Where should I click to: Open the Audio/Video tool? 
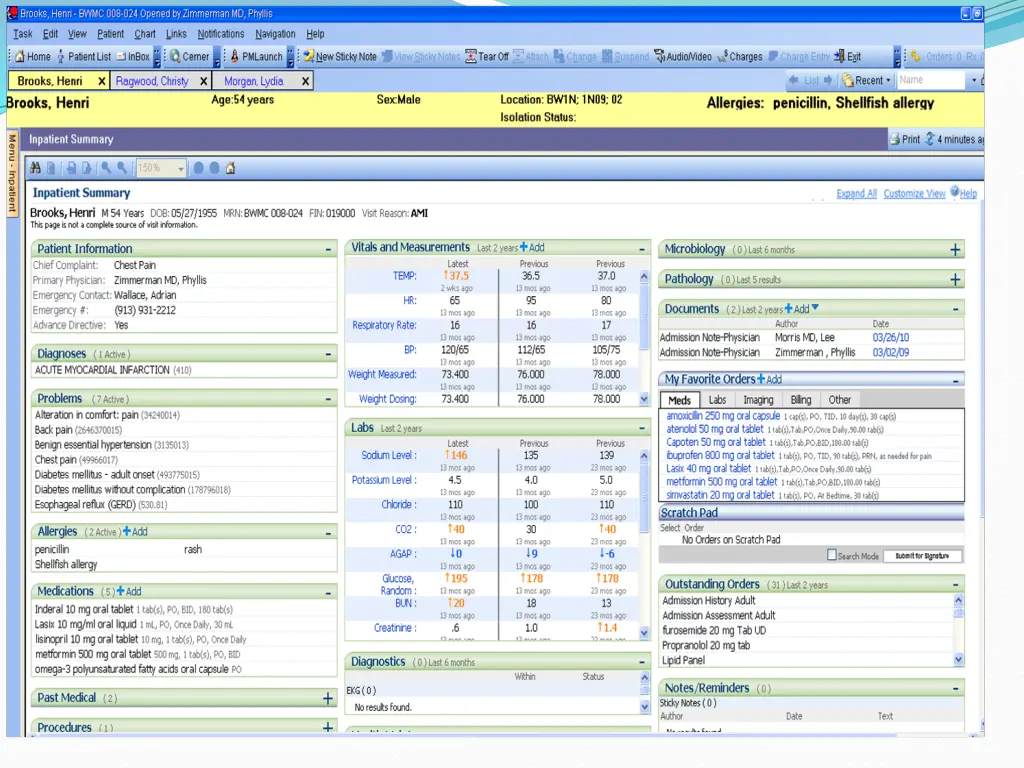tap(683, 57)
